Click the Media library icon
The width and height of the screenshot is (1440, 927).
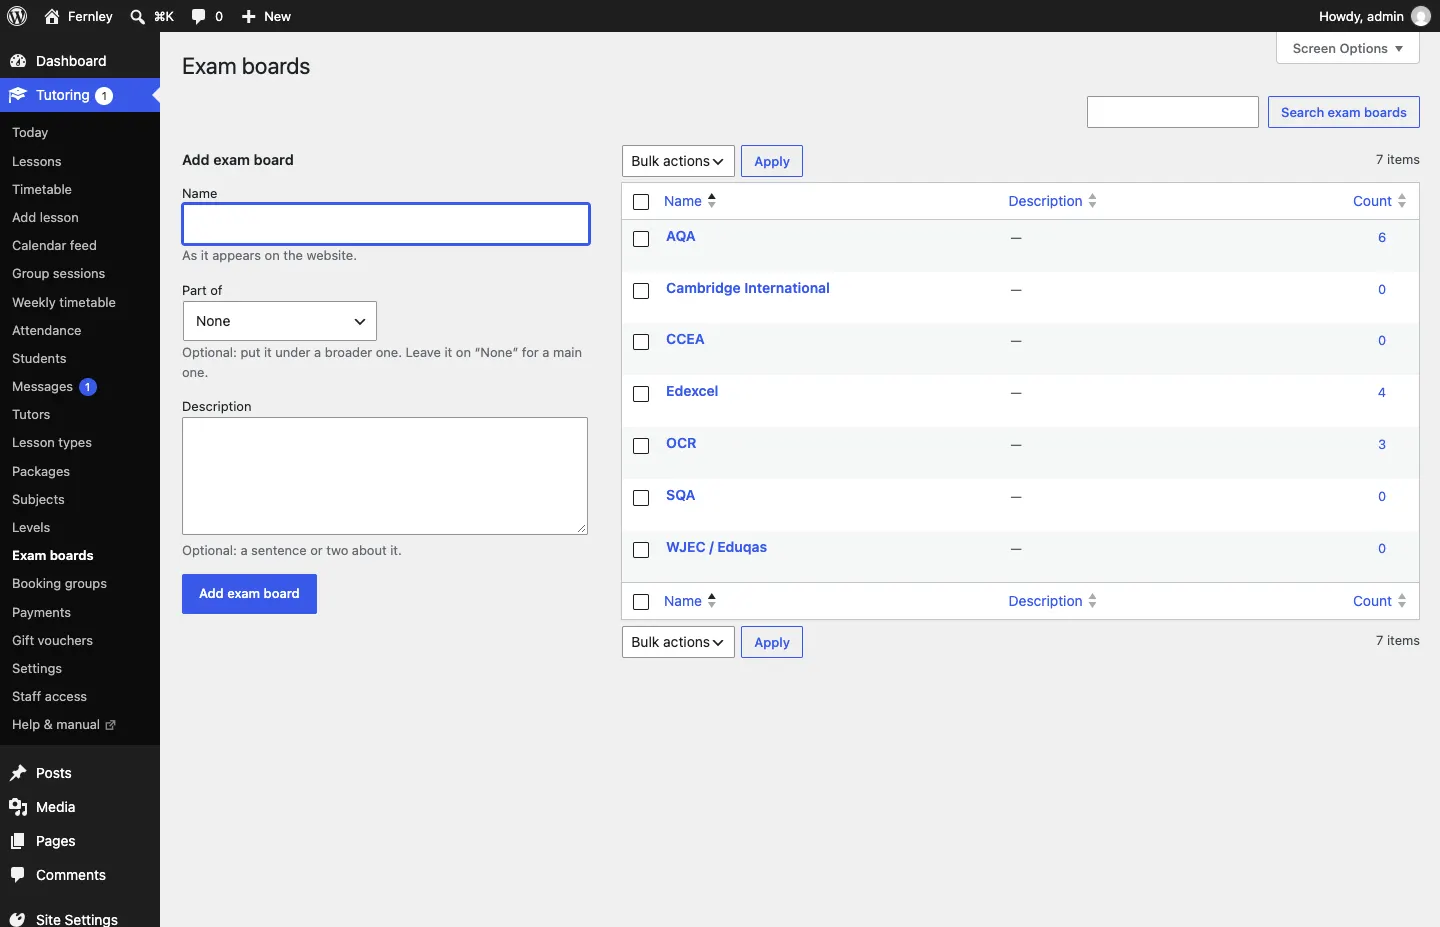[x=18, y=807]
